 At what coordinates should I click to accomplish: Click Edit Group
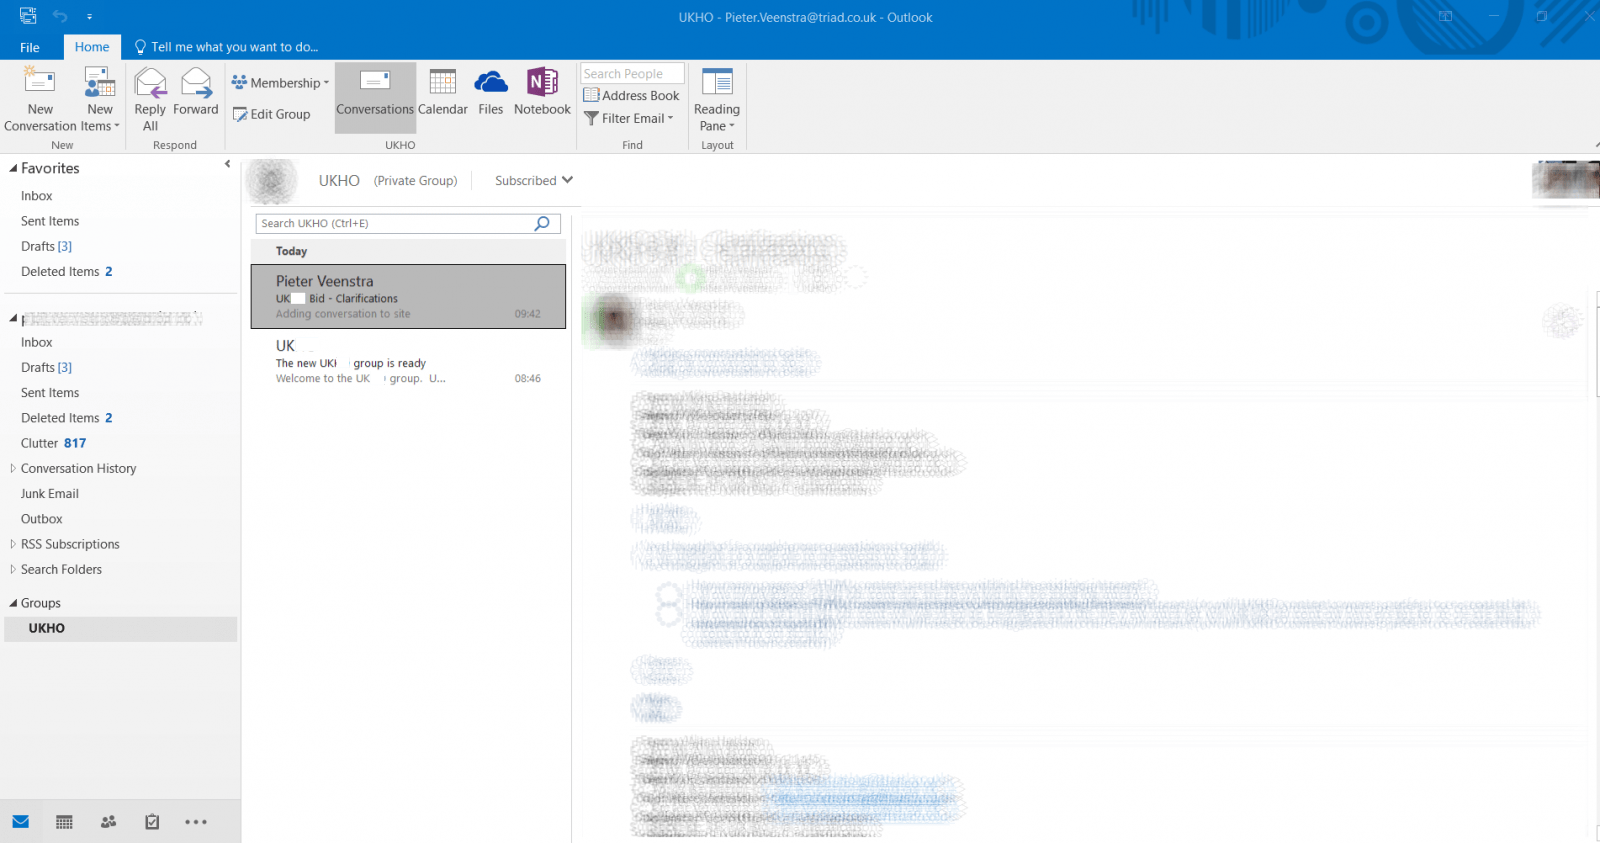coord(272,114)
